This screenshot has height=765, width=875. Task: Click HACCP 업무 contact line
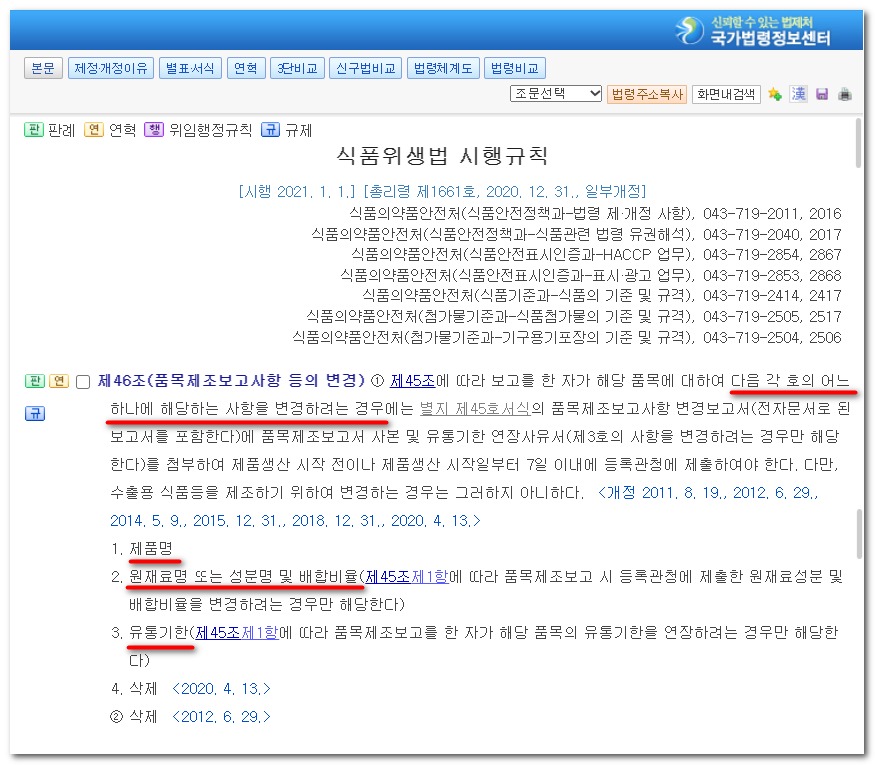coord(596,255)
